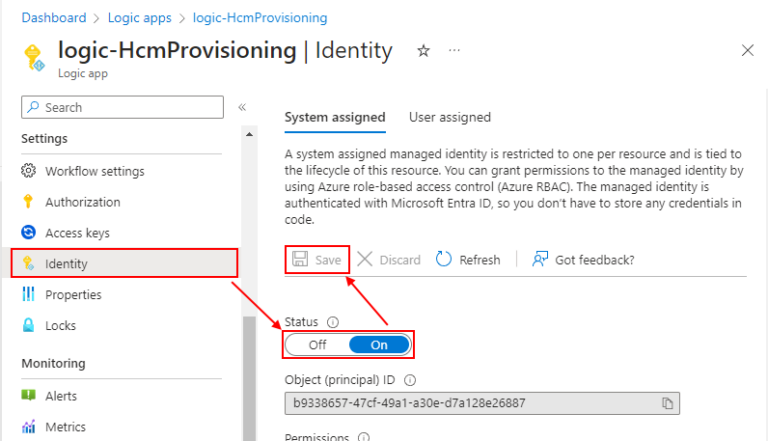Click the sidebar Search field
This screenshot has width=768, height=441.
coord(122,107)
